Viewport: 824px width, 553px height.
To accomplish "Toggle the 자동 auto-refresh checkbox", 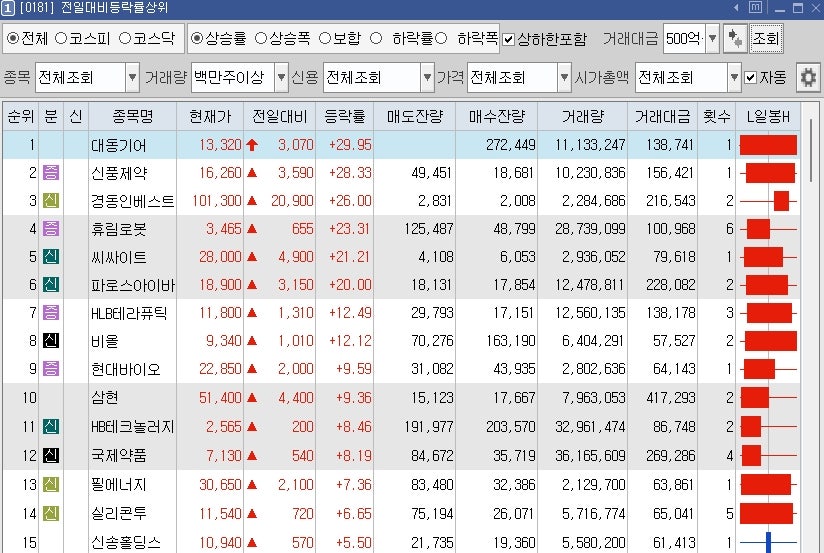I will point(750,78).
